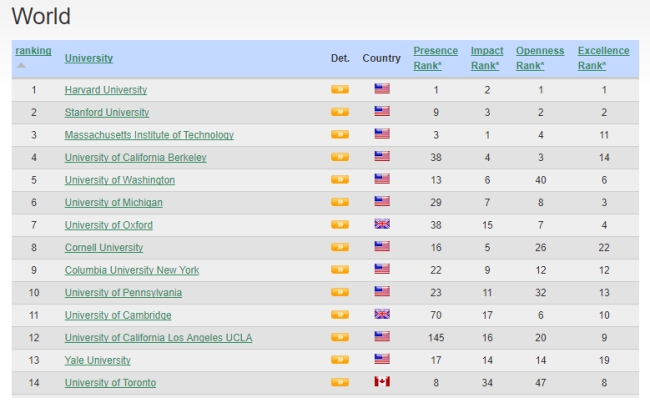Sort table by University column header
The height and width of the screenshot is (418, 650).
[x=89, y=58]
